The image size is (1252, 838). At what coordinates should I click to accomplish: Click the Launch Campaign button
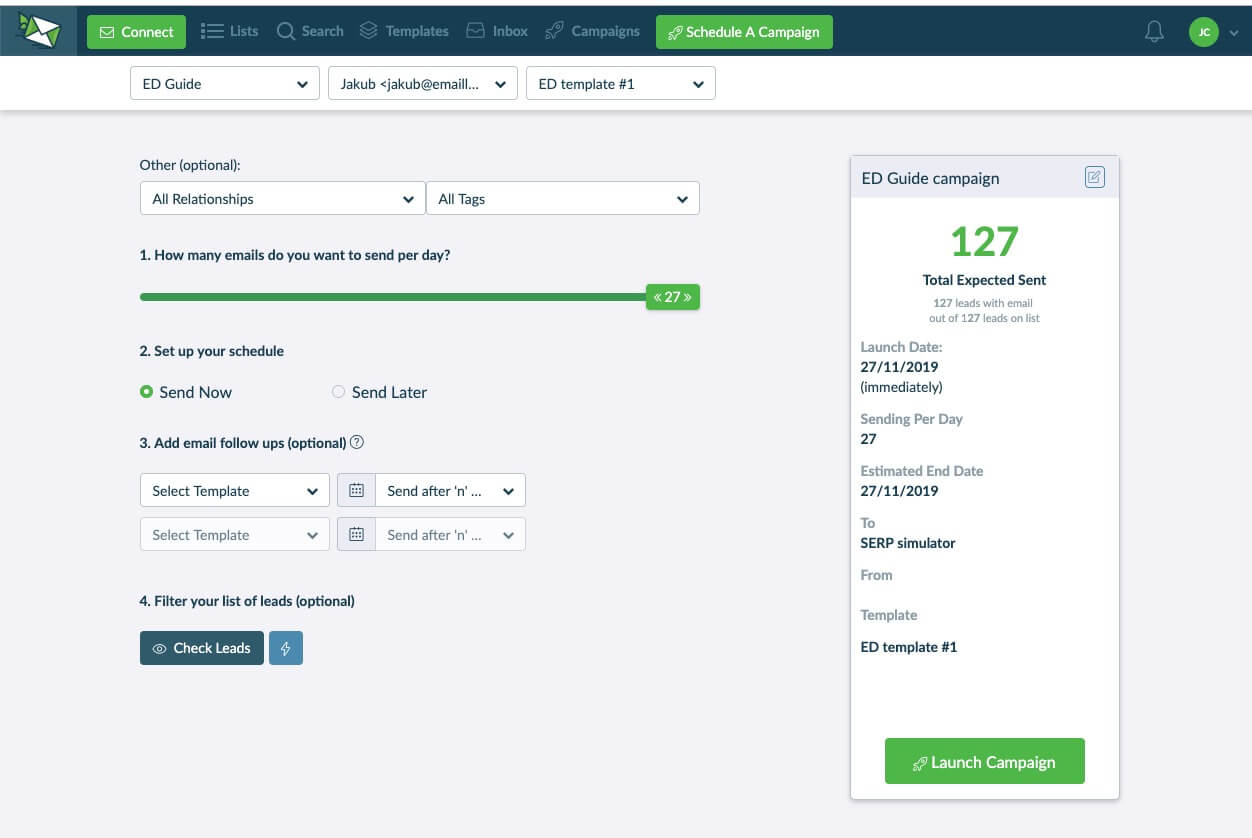[984, 761]
